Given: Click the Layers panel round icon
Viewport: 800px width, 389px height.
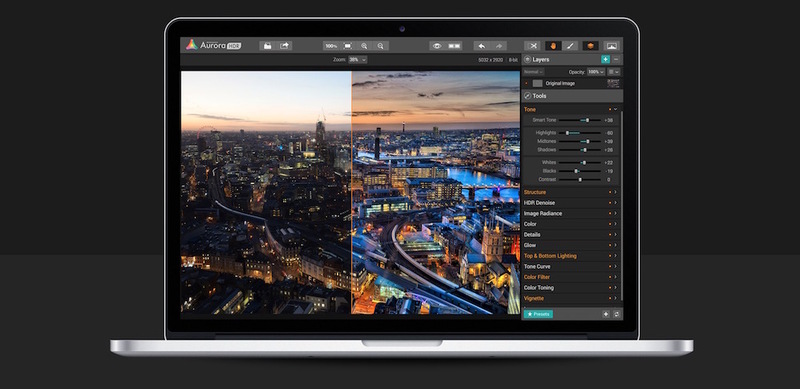Looking at the screenshot, I should pos(527,59).
